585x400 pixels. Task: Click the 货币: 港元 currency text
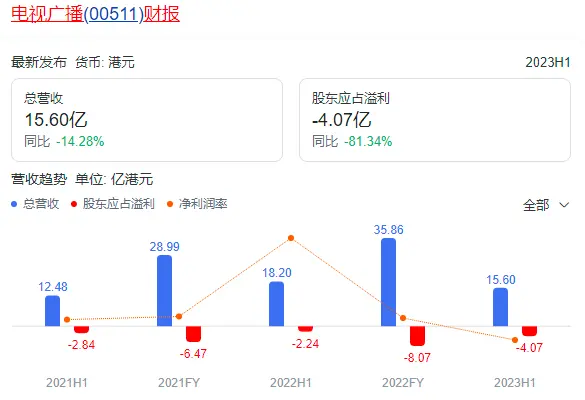tap(105, 62)
